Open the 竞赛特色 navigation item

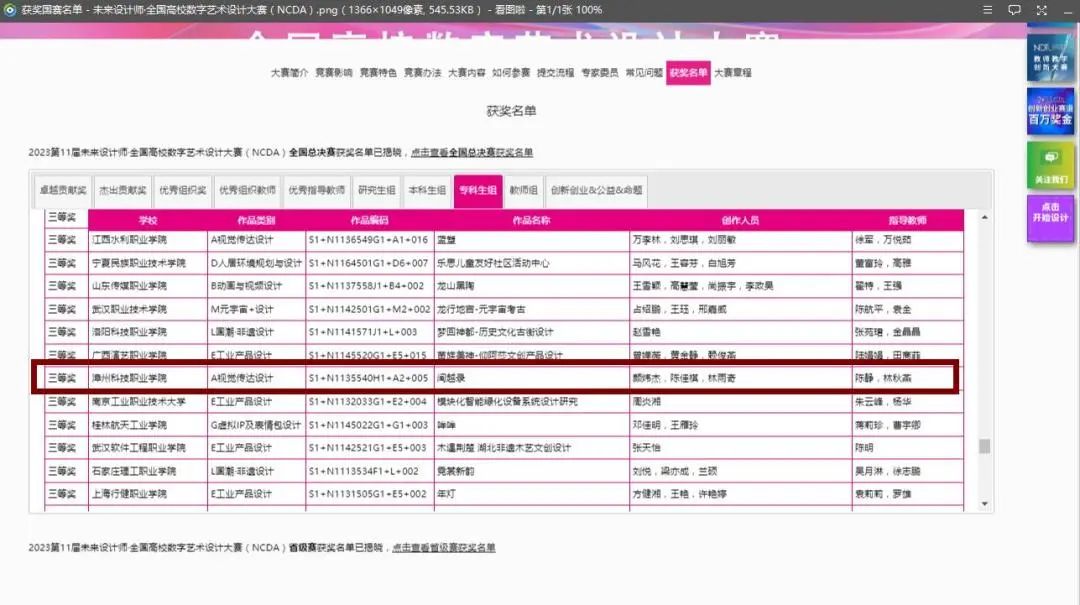(378, 72)
